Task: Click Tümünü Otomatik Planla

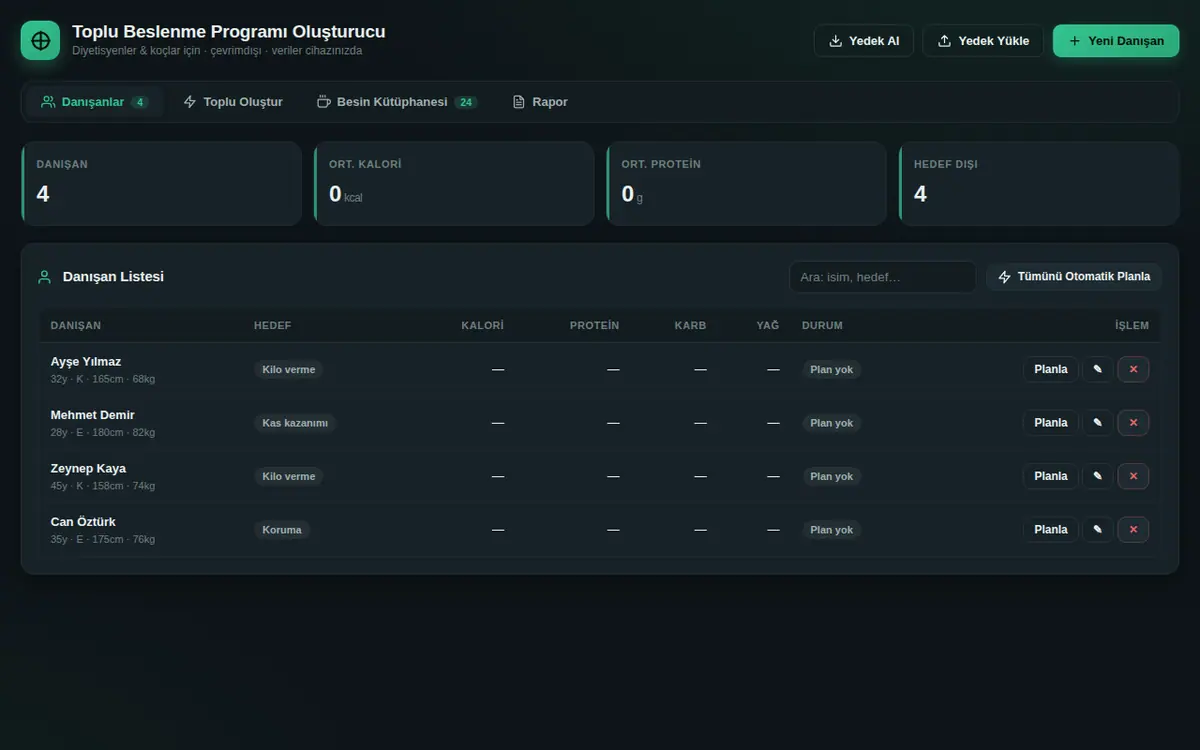Action: tap(1074, 277)
